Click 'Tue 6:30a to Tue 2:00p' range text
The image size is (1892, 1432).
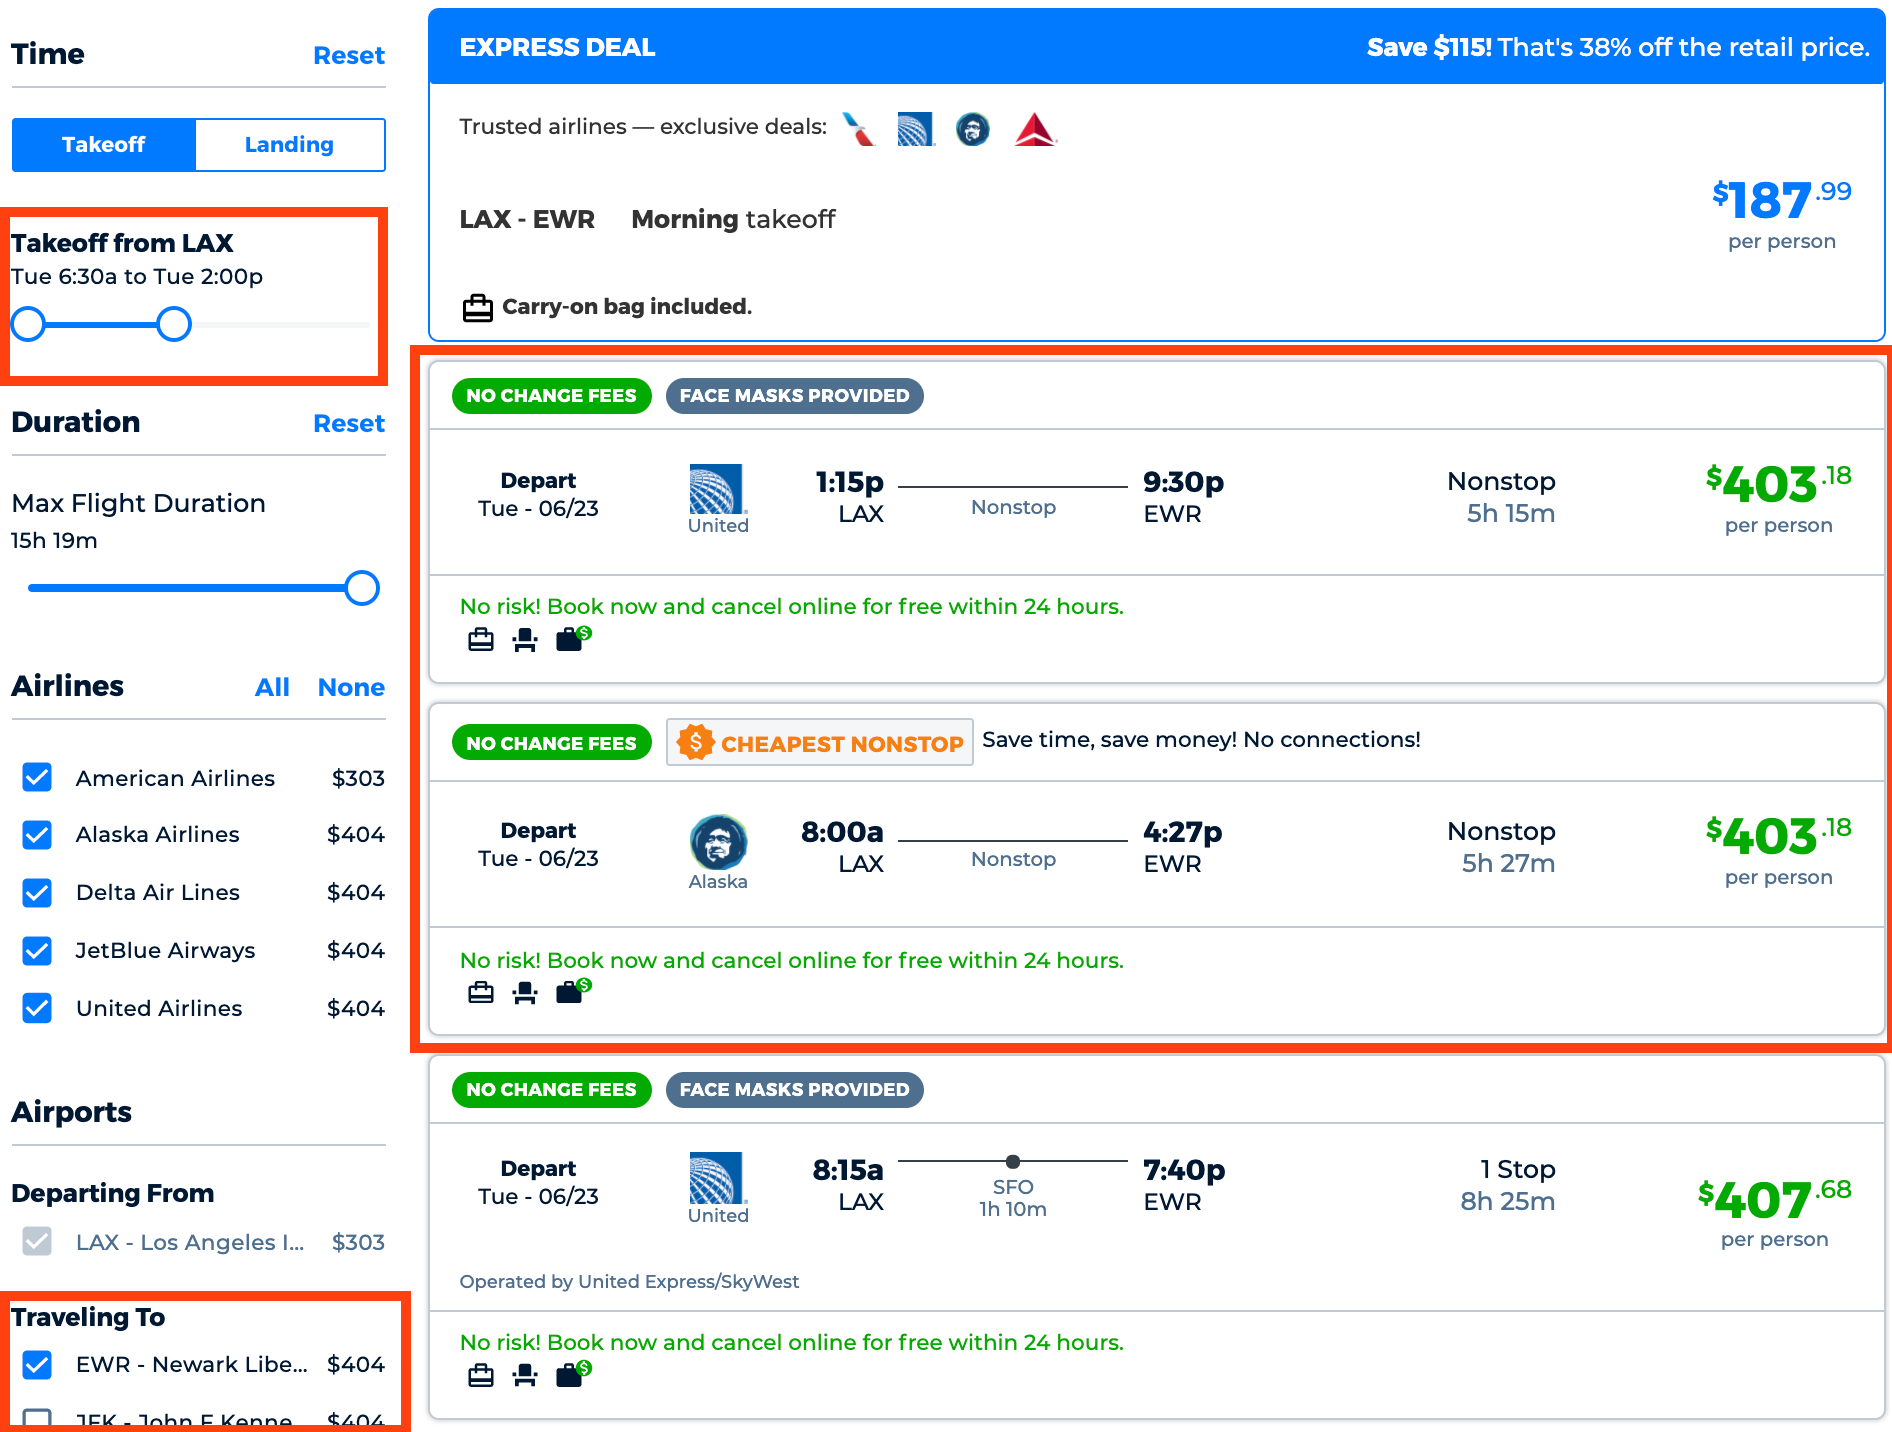tap(137, 276)
